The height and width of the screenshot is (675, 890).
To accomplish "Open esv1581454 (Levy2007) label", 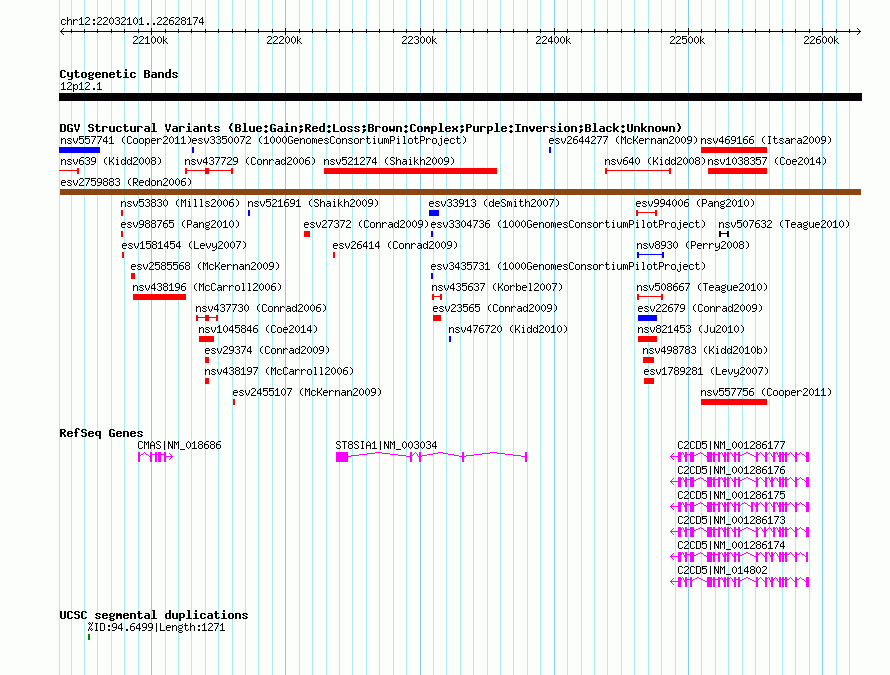I will (184, 245).
